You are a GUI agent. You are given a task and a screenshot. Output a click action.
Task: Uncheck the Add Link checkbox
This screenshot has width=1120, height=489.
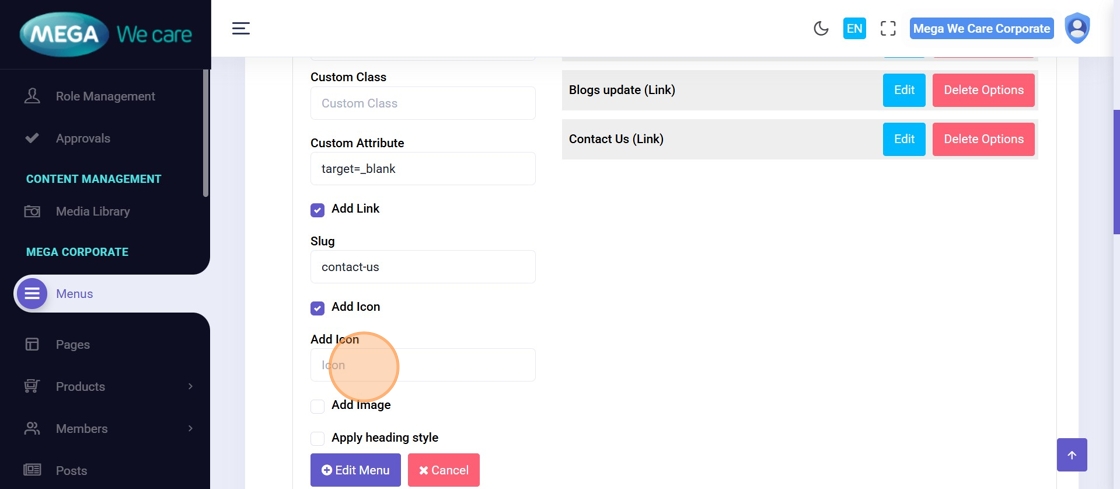[317, 210]
